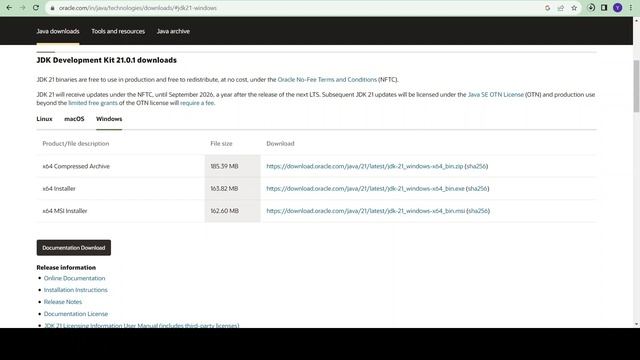Open the Java archive nav tab
Viewport: 640px width, 360px height.
tap(173, 31)
